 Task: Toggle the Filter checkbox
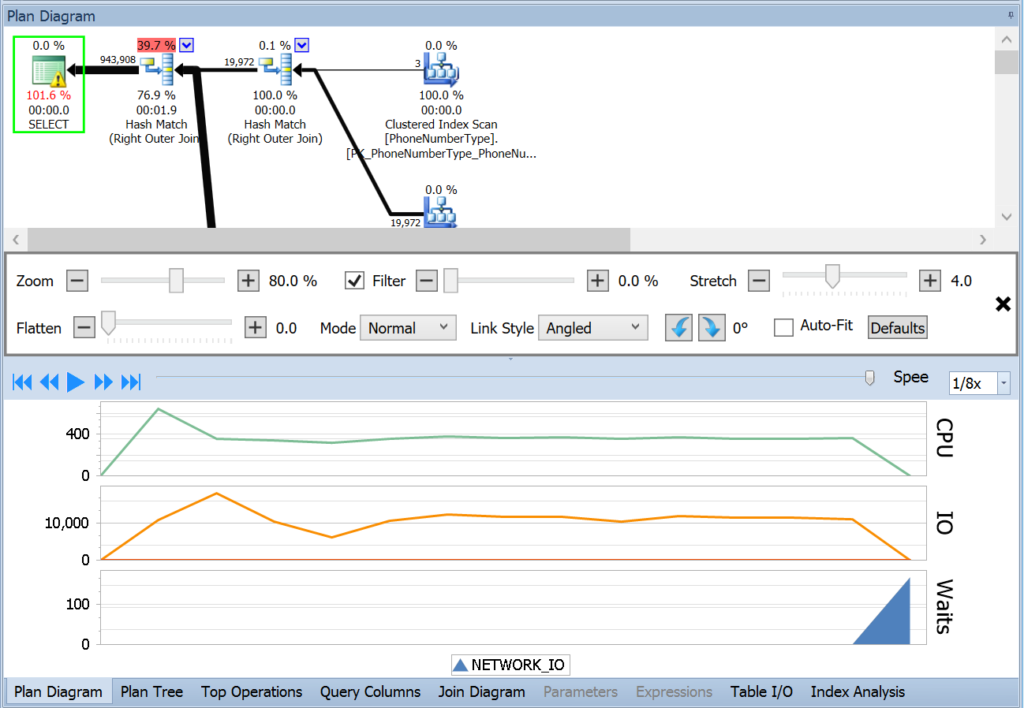pyautogui.click(x=355, y=281)
